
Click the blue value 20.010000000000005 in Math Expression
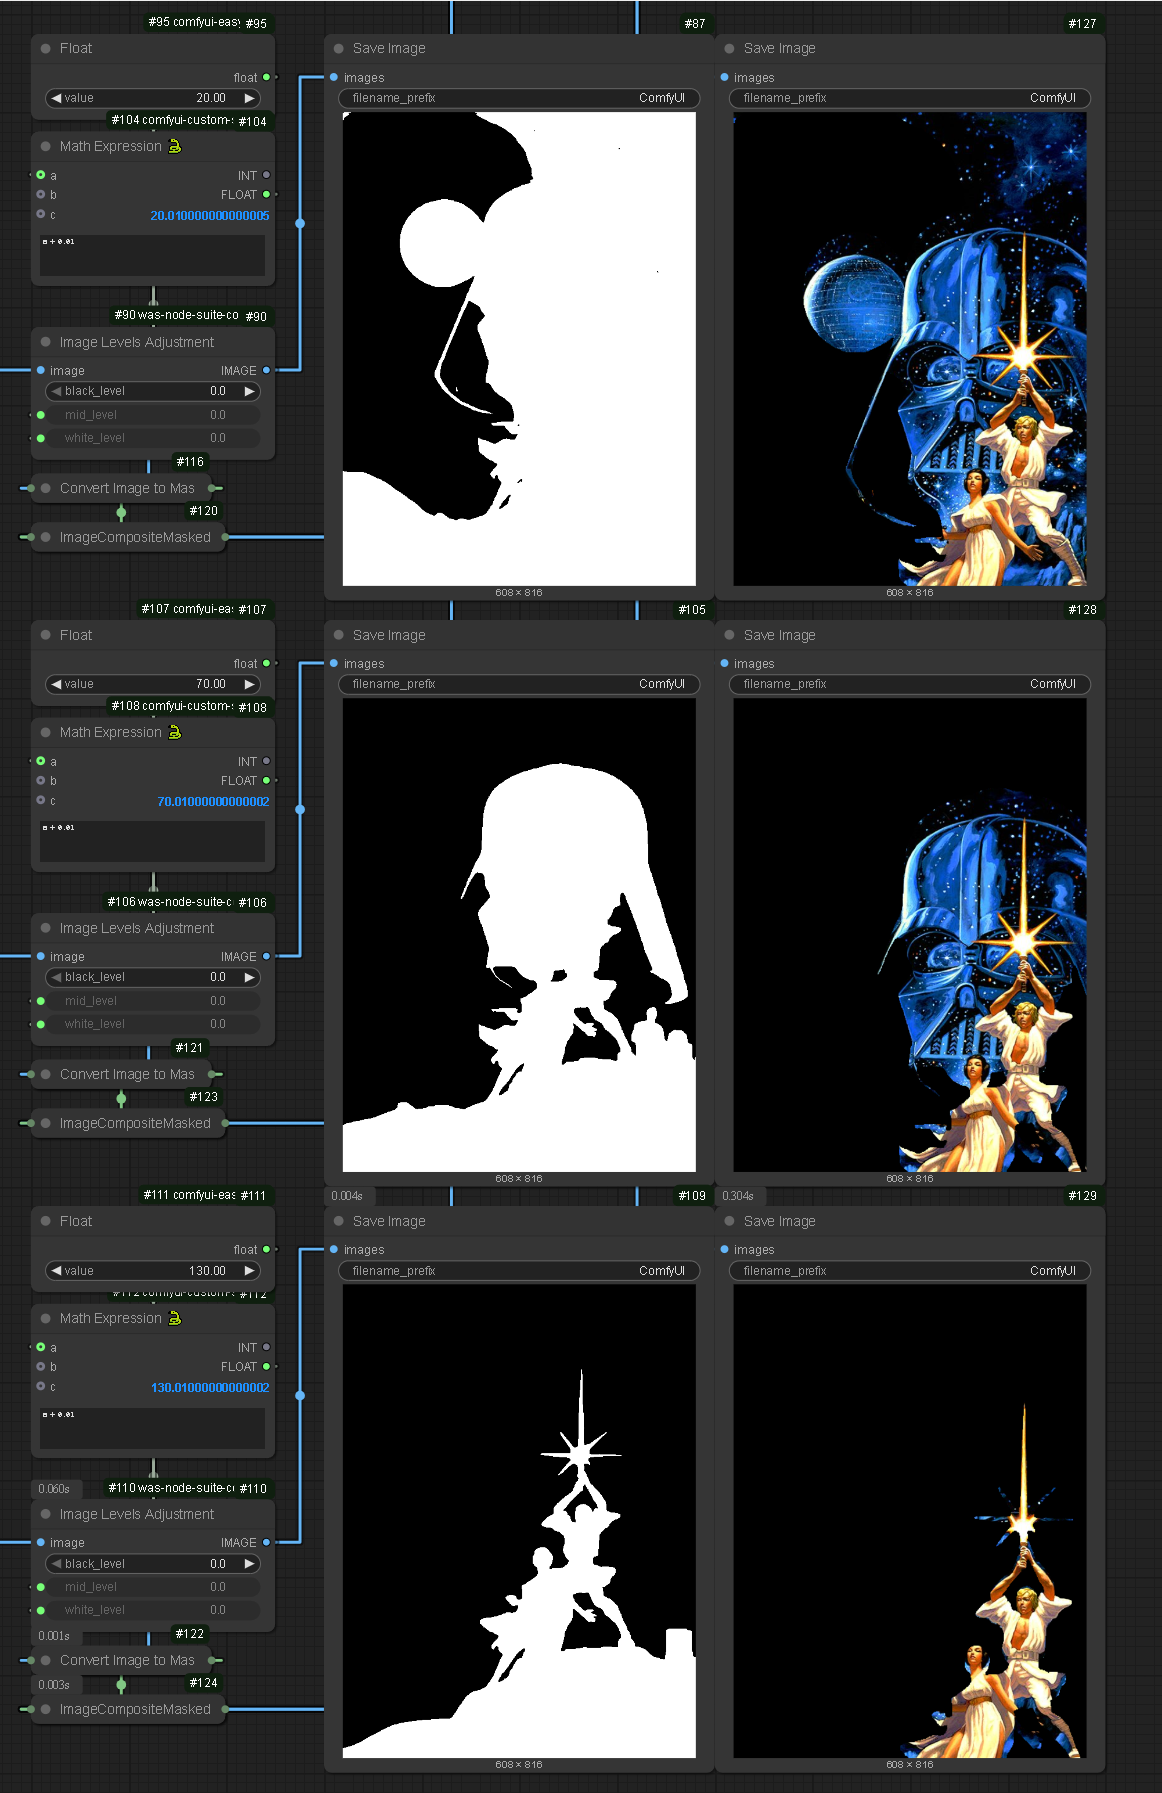[210, 215]
